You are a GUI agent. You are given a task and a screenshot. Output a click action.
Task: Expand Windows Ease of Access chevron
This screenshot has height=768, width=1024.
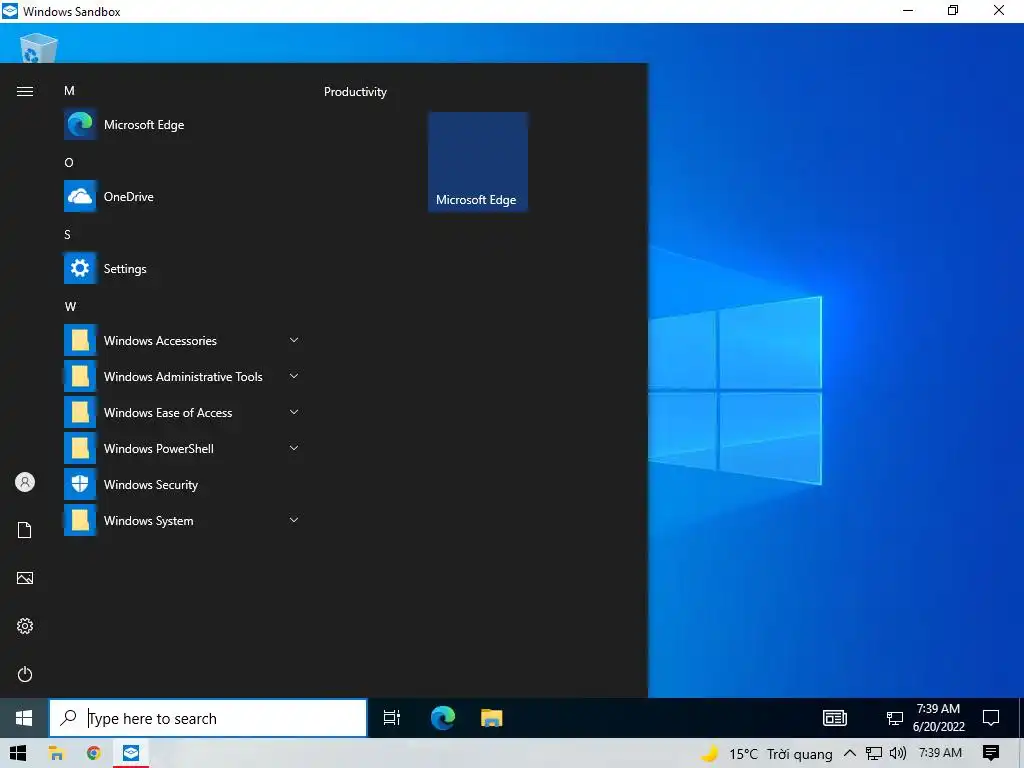click(x=294, y=412)
